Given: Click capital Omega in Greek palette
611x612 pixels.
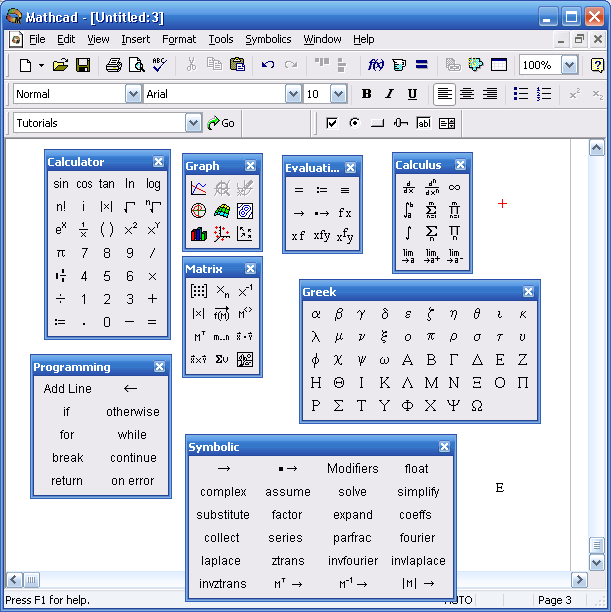Looking at the screenshot, I should 477,406.
